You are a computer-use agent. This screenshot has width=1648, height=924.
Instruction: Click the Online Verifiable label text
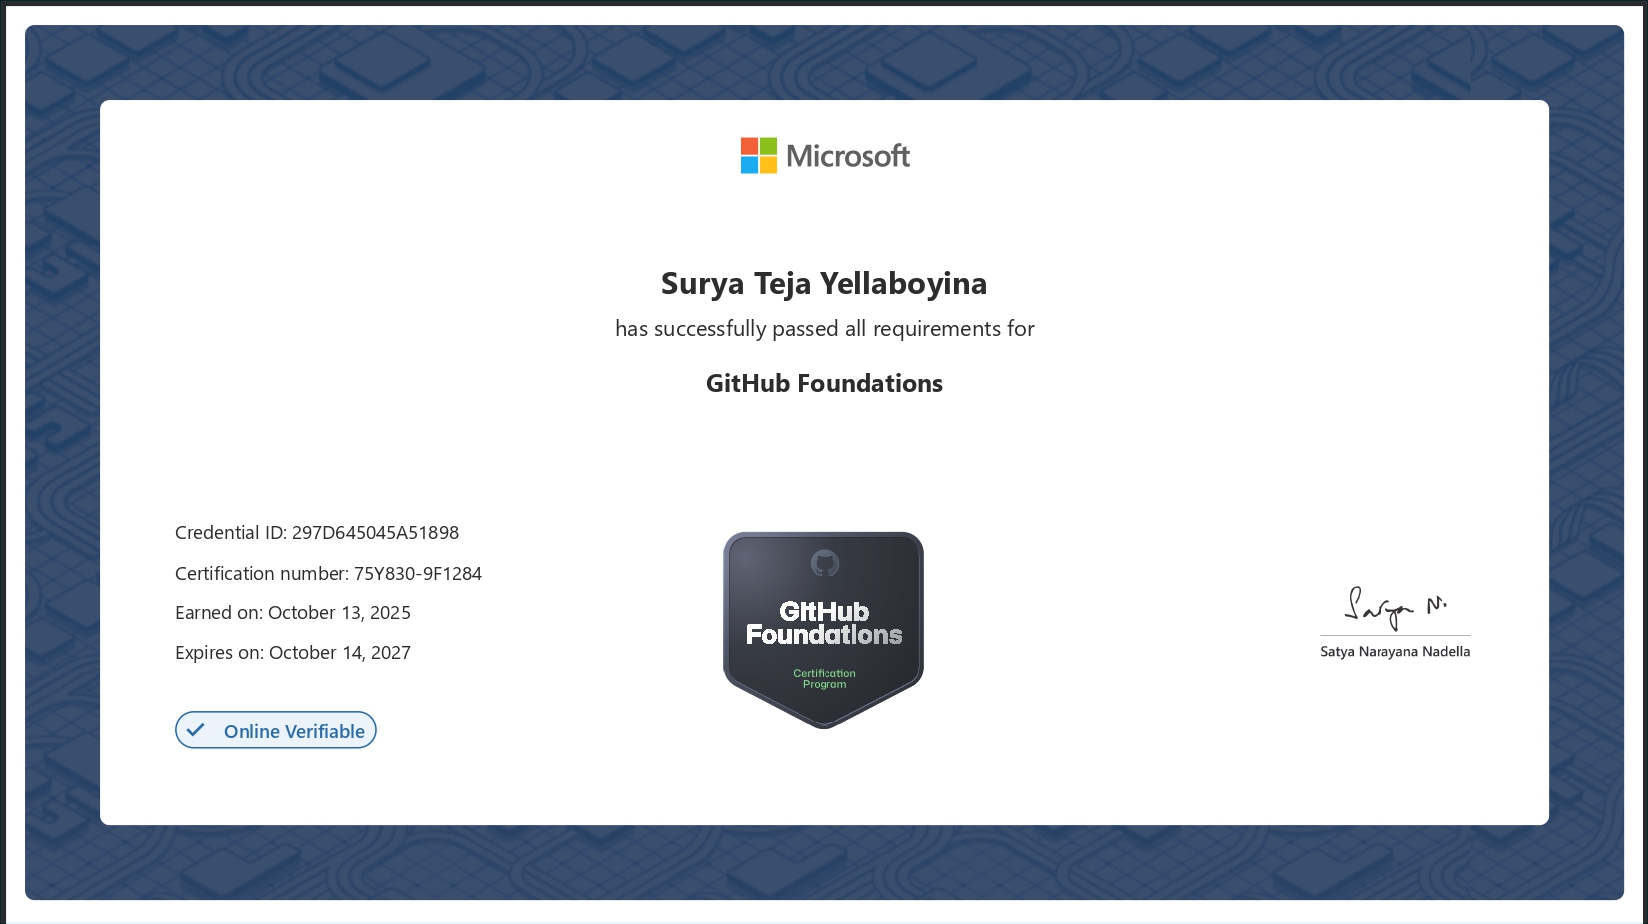pos(294,731)
